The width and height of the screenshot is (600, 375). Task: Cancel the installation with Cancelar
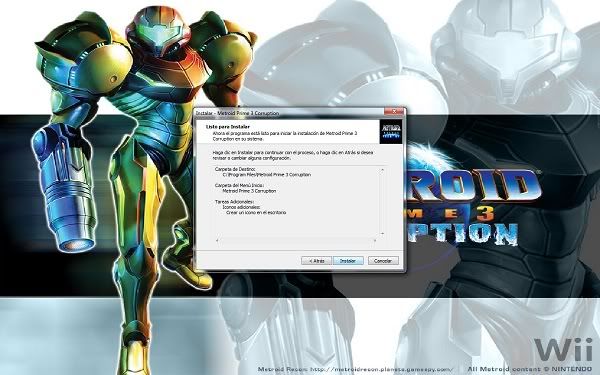[x=383, y=261]
